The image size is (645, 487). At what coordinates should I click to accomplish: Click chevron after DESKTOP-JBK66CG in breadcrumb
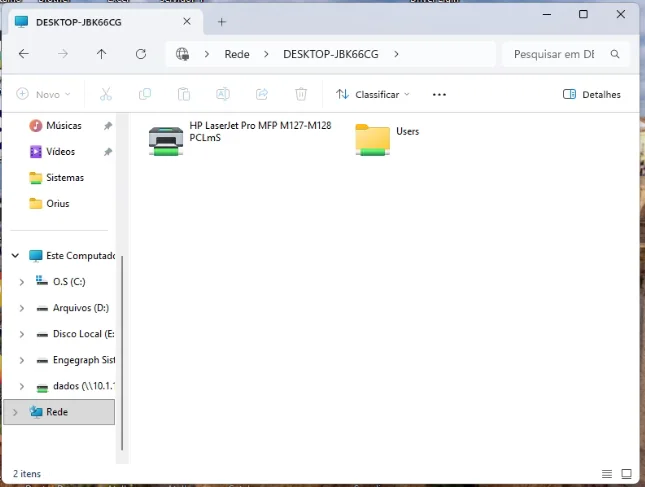pyautogui.click(x=396, y=54)
